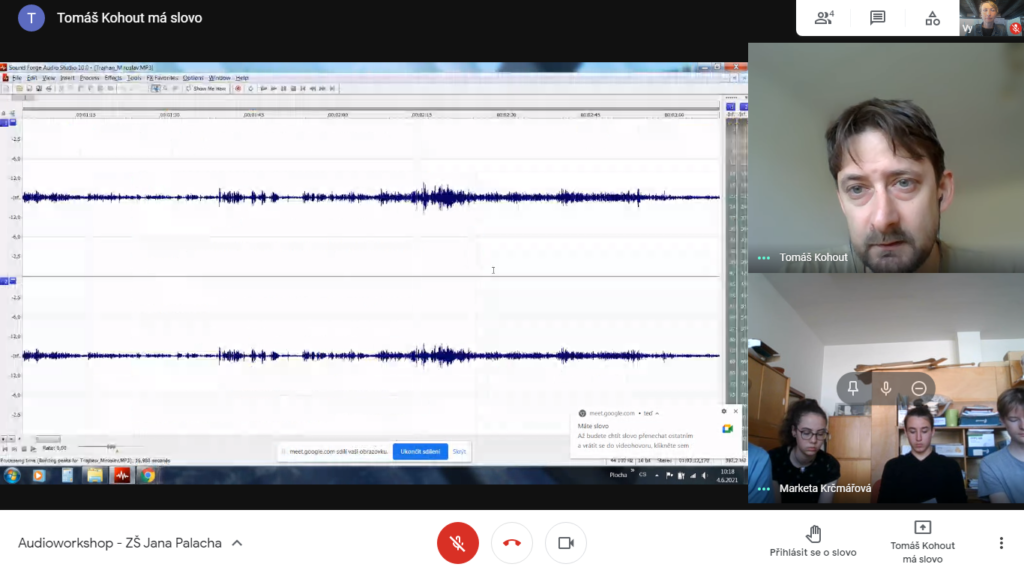1024x576 pixels.
Task: Start recording with the red Record button
Action: [238, 88]
